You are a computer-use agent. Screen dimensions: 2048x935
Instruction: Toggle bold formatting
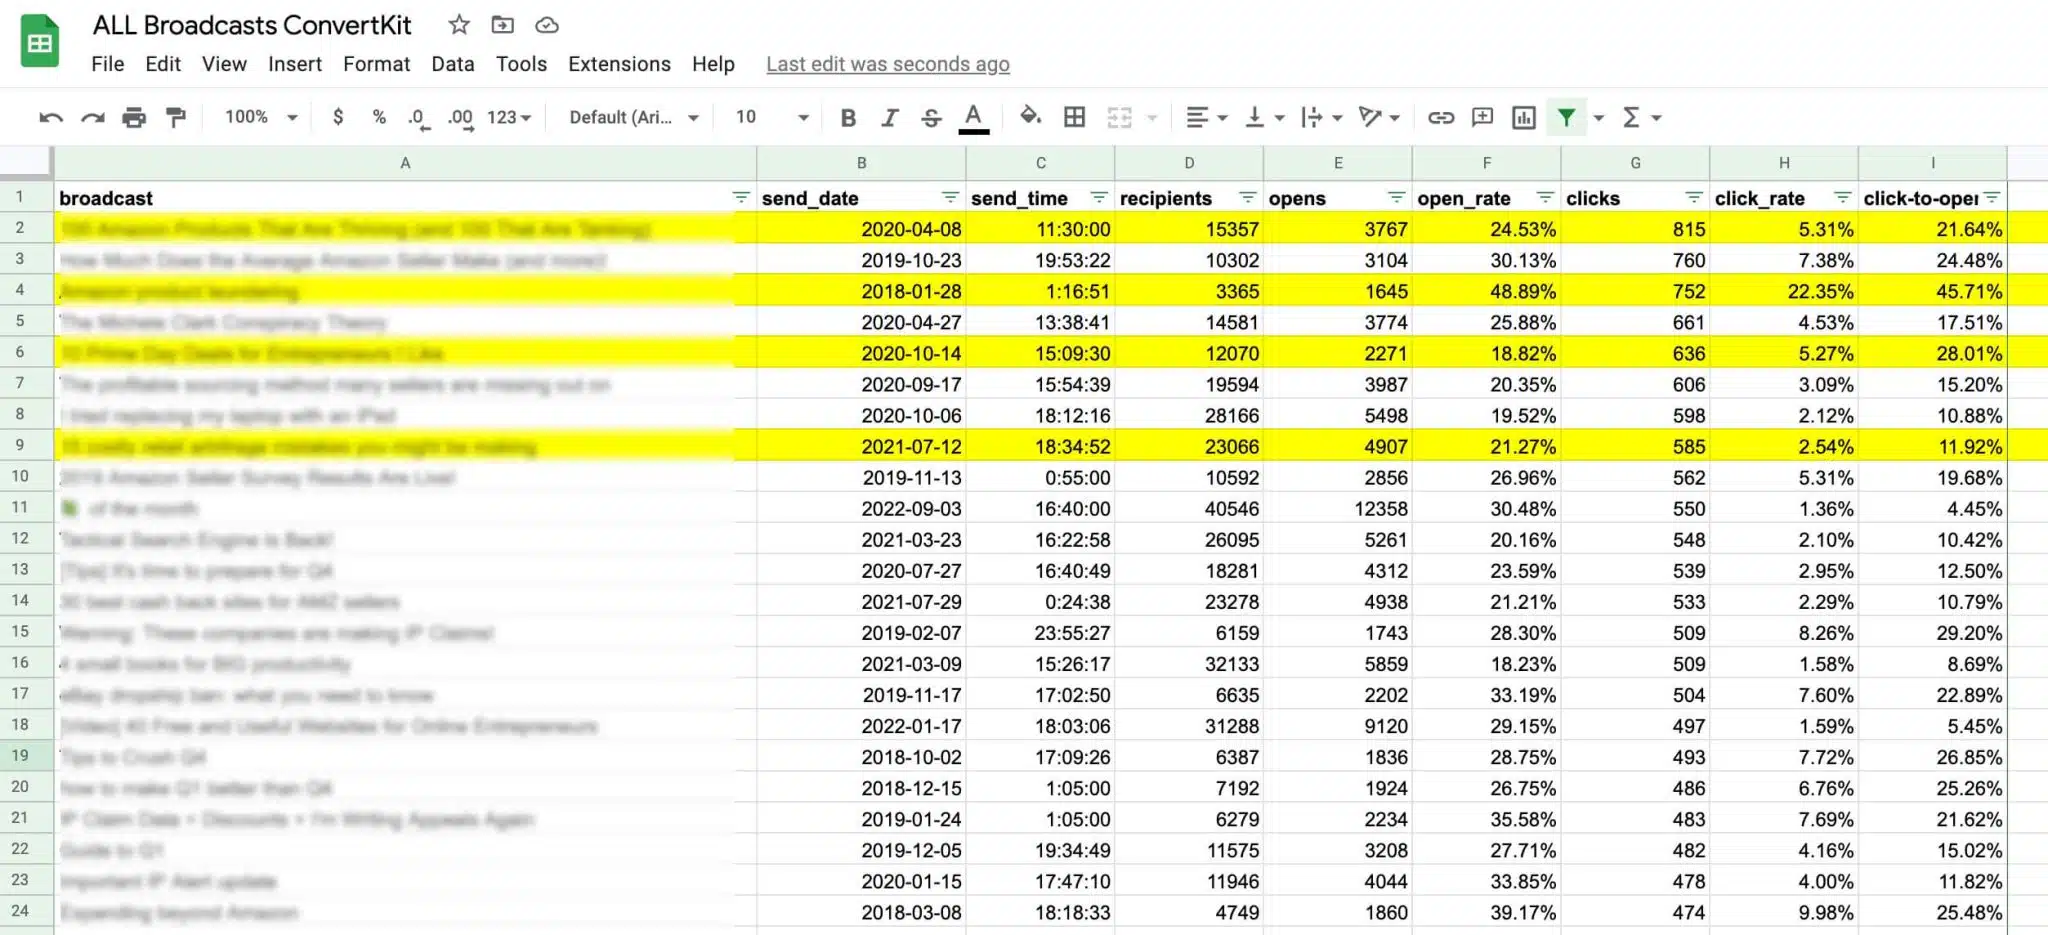848,118
